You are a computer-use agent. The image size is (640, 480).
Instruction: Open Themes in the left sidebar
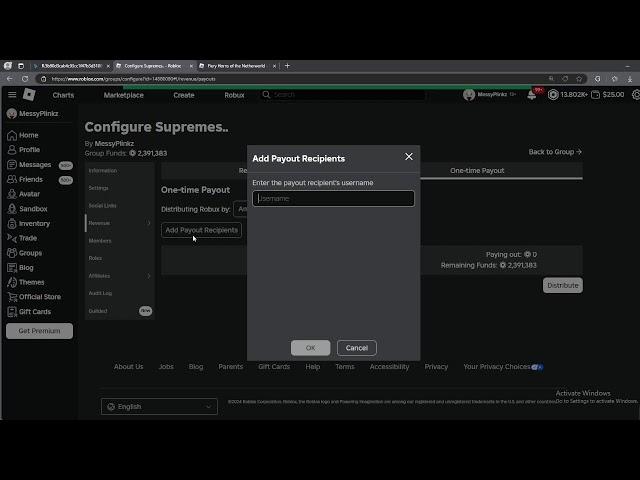click(x=26, y=282)
